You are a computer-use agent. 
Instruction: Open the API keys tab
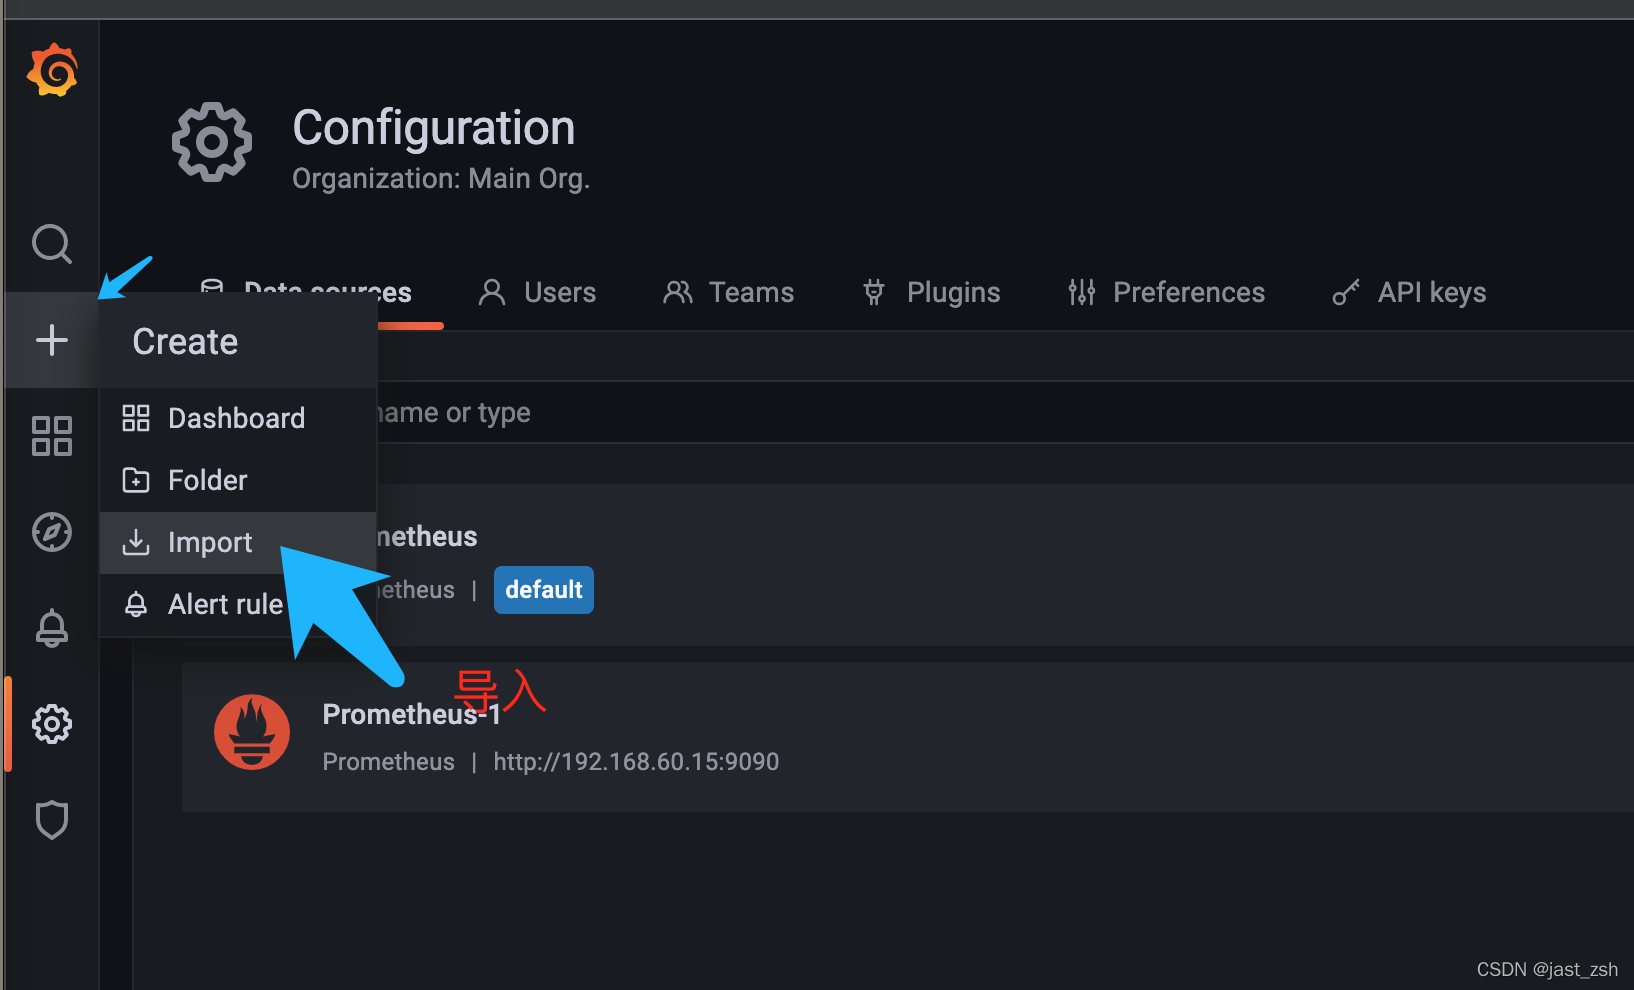pos(1410,292)
